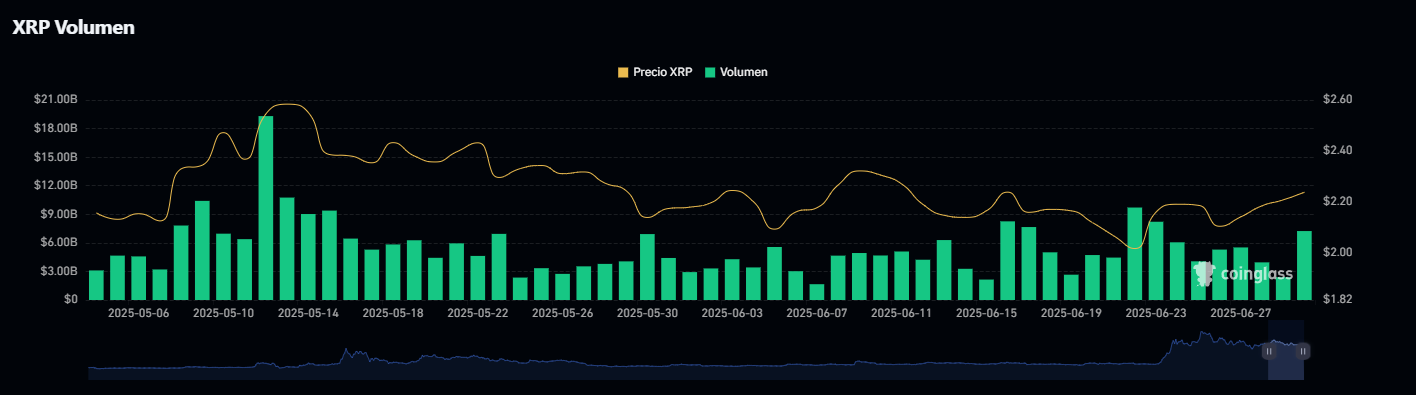
Task: Click the $18.00B volume axis label
Action: [x=55, y=128]
